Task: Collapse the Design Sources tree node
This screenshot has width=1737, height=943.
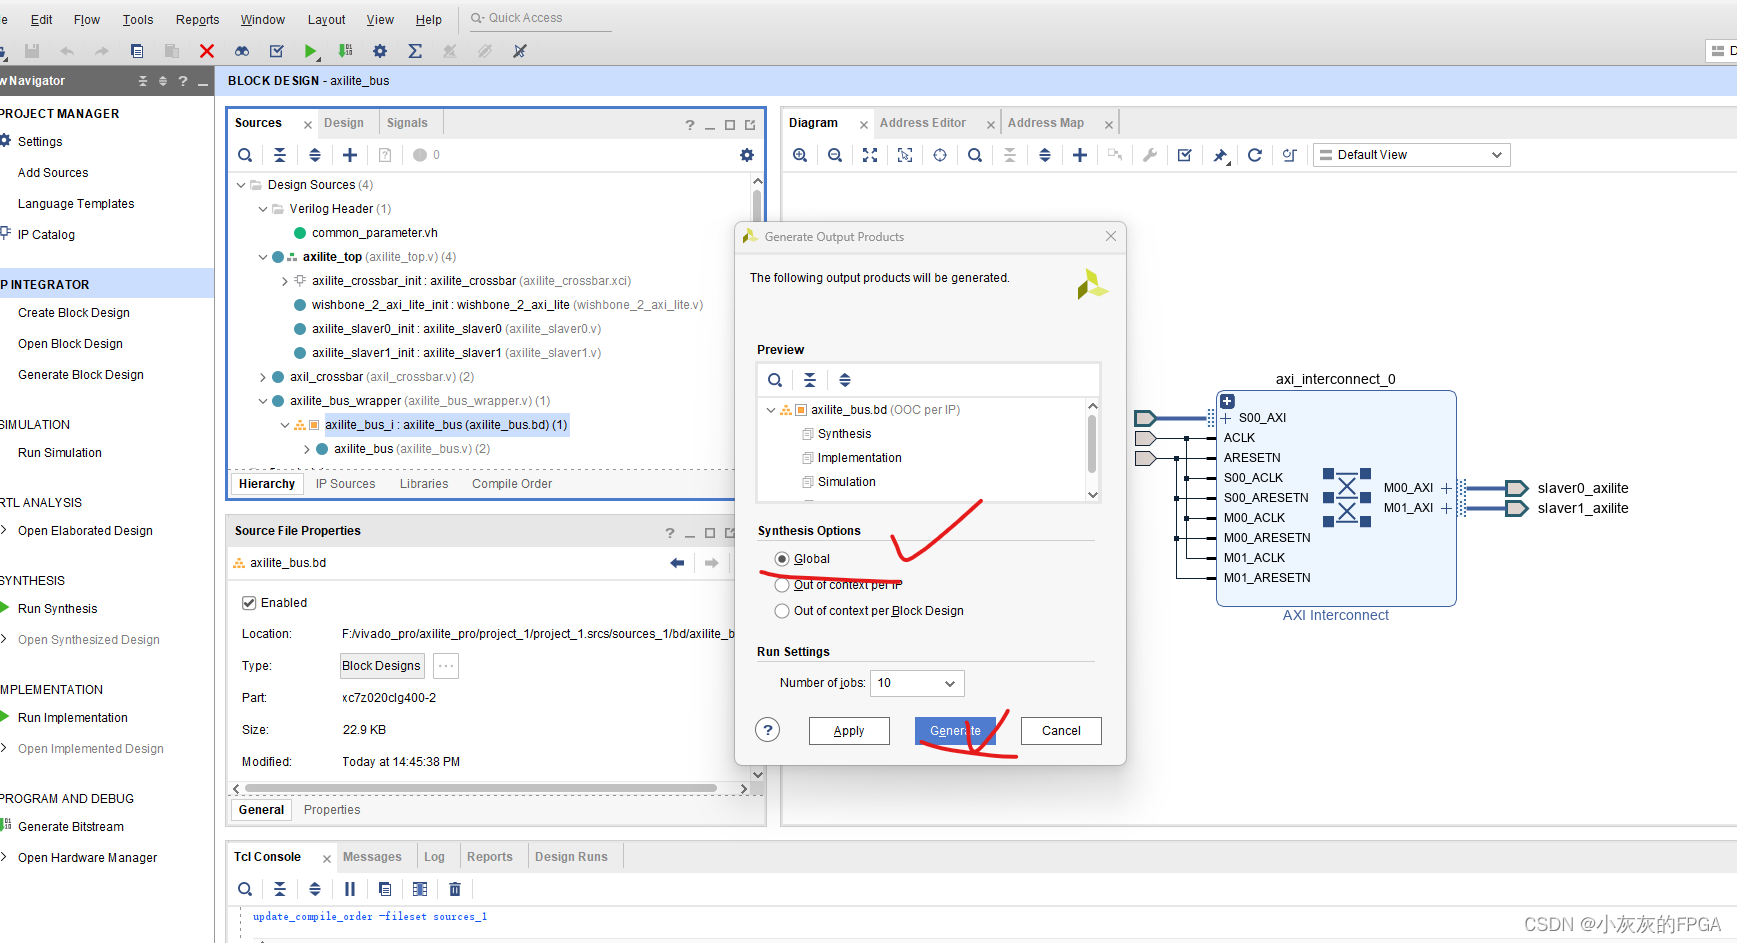Action: pyautogui.click(x=241, y=185)
